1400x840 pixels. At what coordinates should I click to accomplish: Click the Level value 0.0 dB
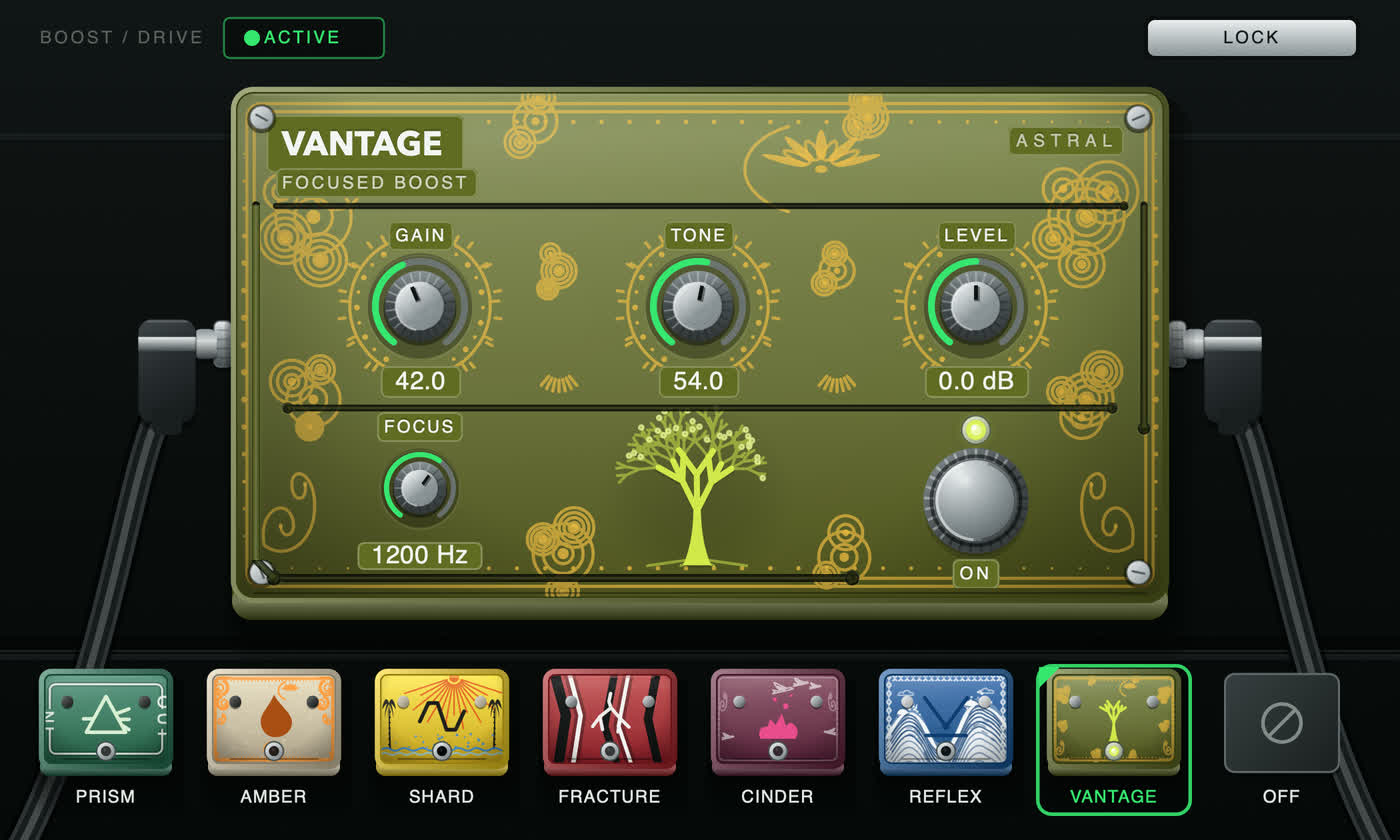[976, 382]
